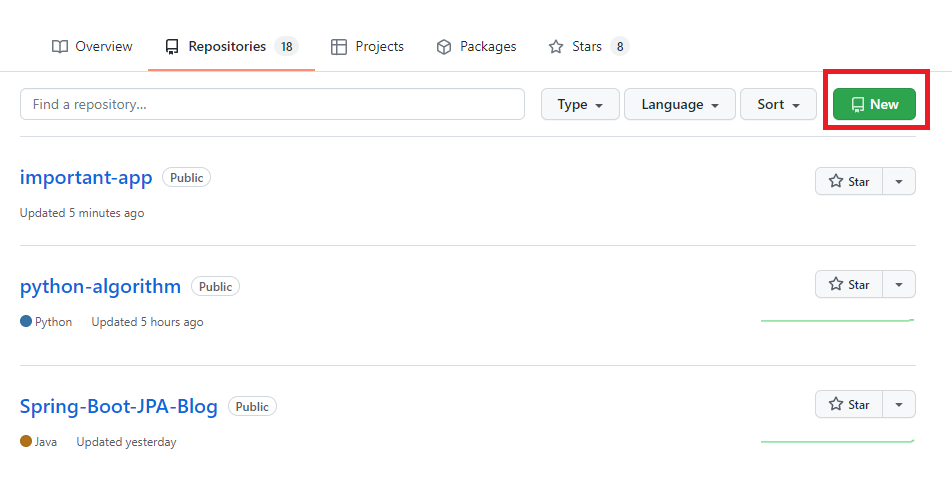The width and height of the screenshot is (952, 485).
Task: Click the python-algorithm activity sparkline graph
Action: tap(837, 320)
